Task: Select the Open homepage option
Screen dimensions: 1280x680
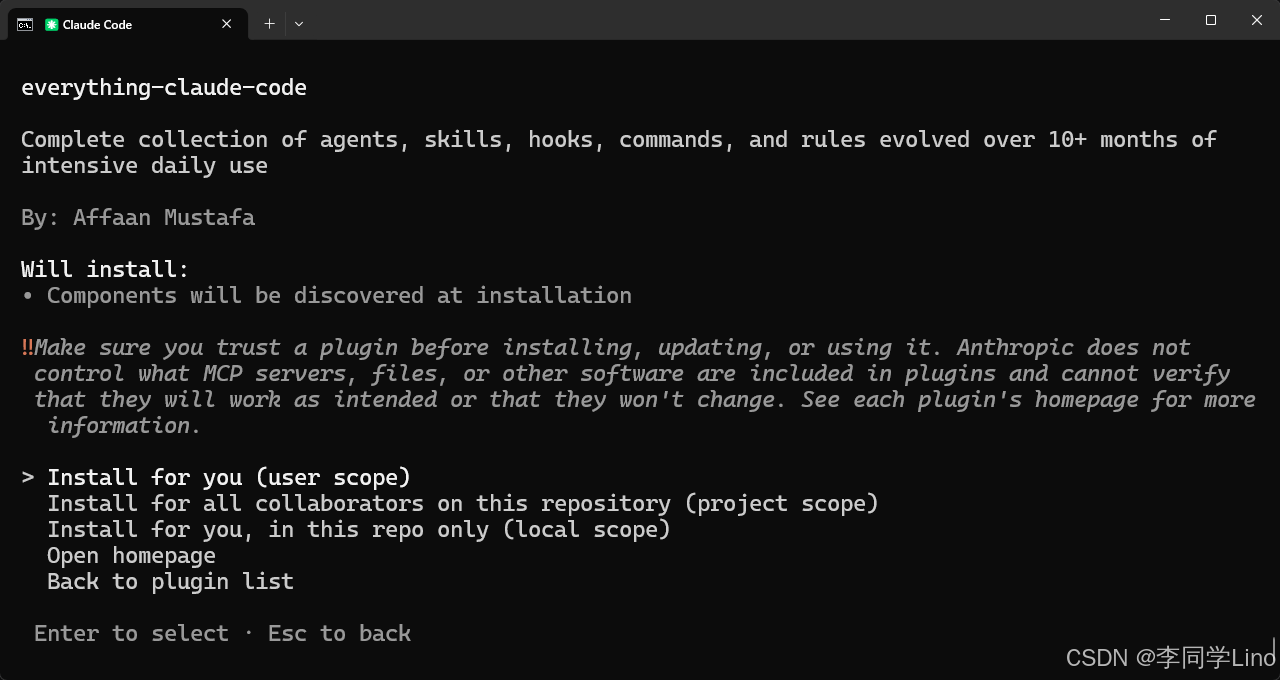Action: click(x=131, y=555)
